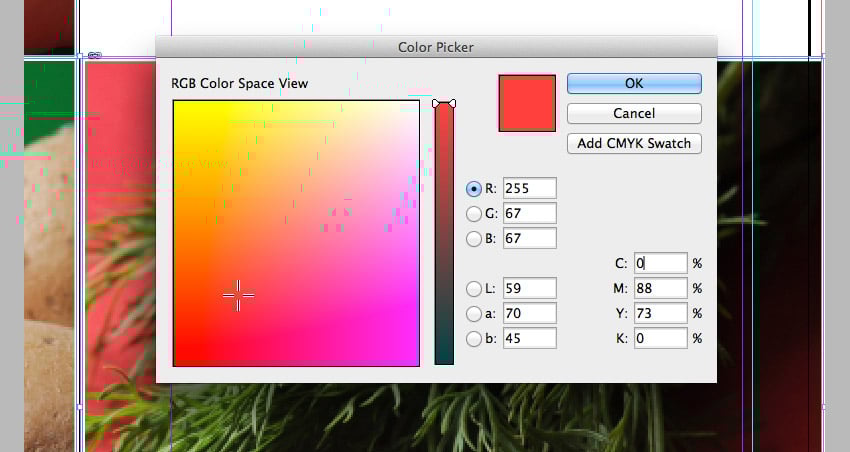The image size is (850, 452).
Task: Click the L value field showing 59
Action: click(530, 288)
